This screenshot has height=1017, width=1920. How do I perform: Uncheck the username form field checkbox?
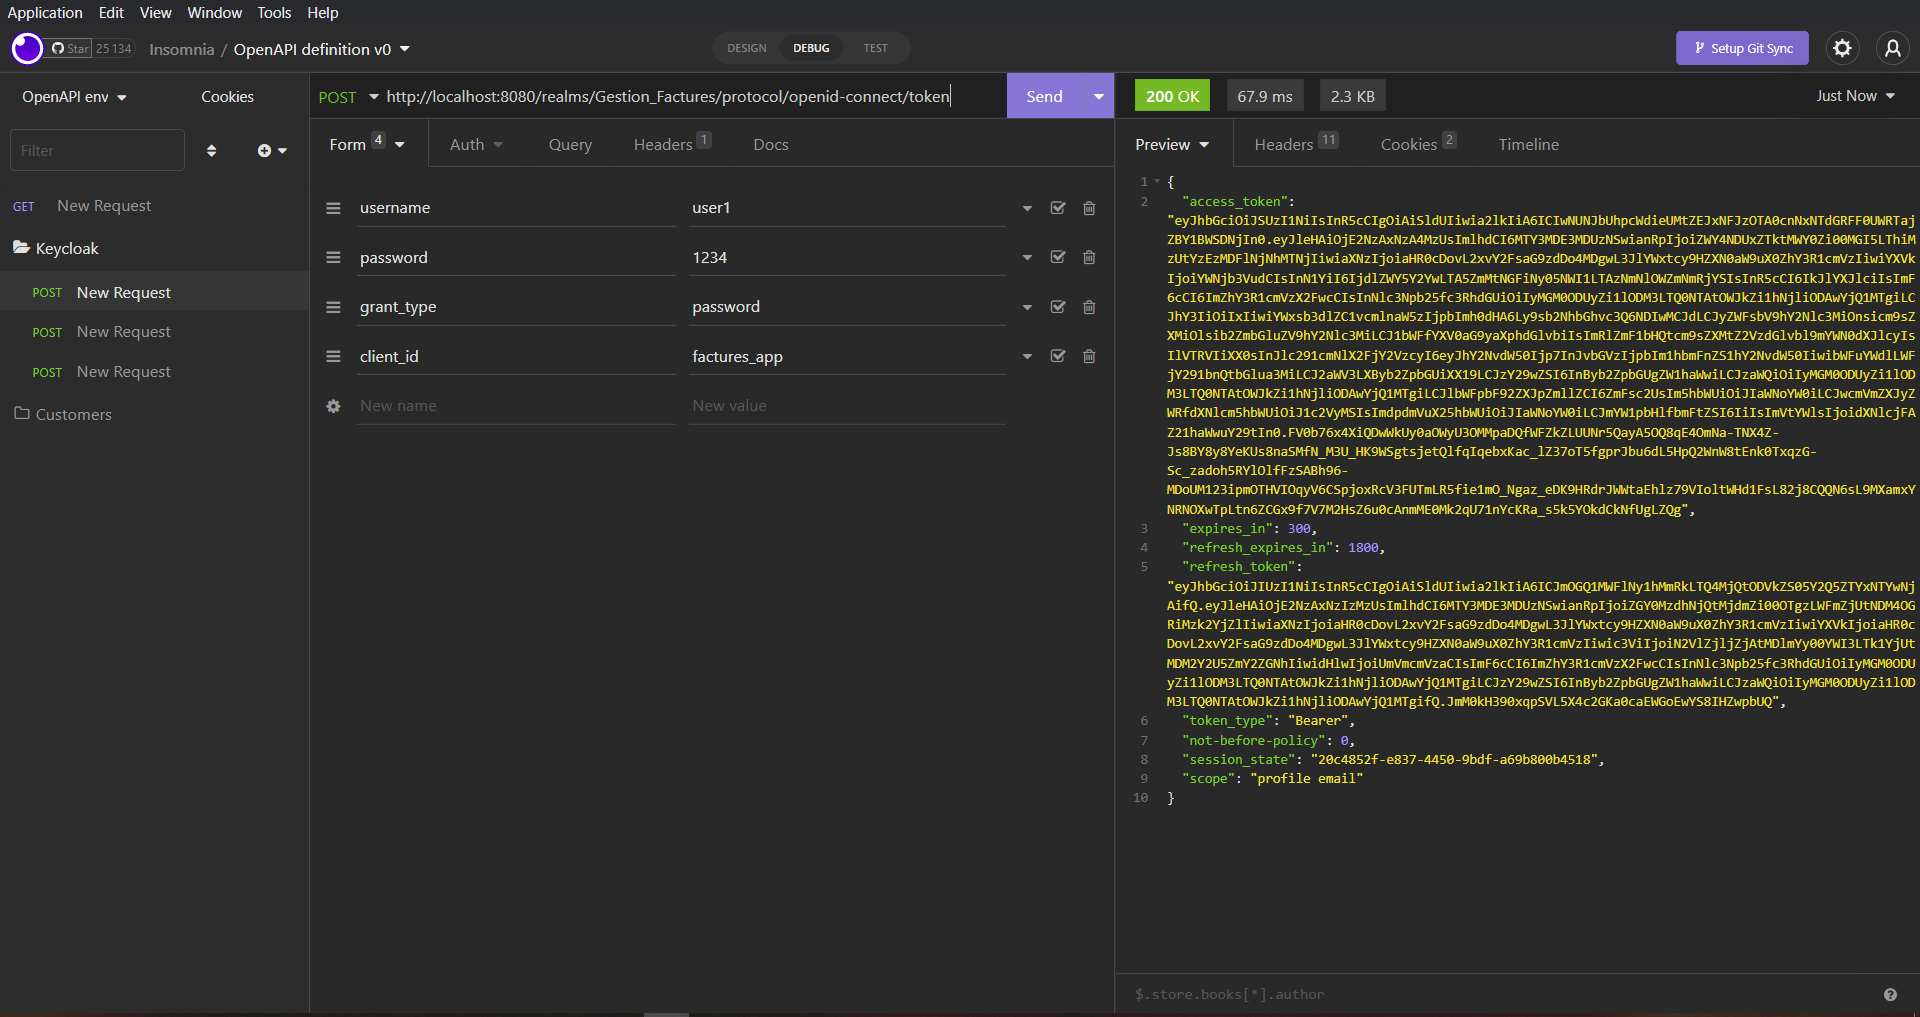(x=1057, y=208)
